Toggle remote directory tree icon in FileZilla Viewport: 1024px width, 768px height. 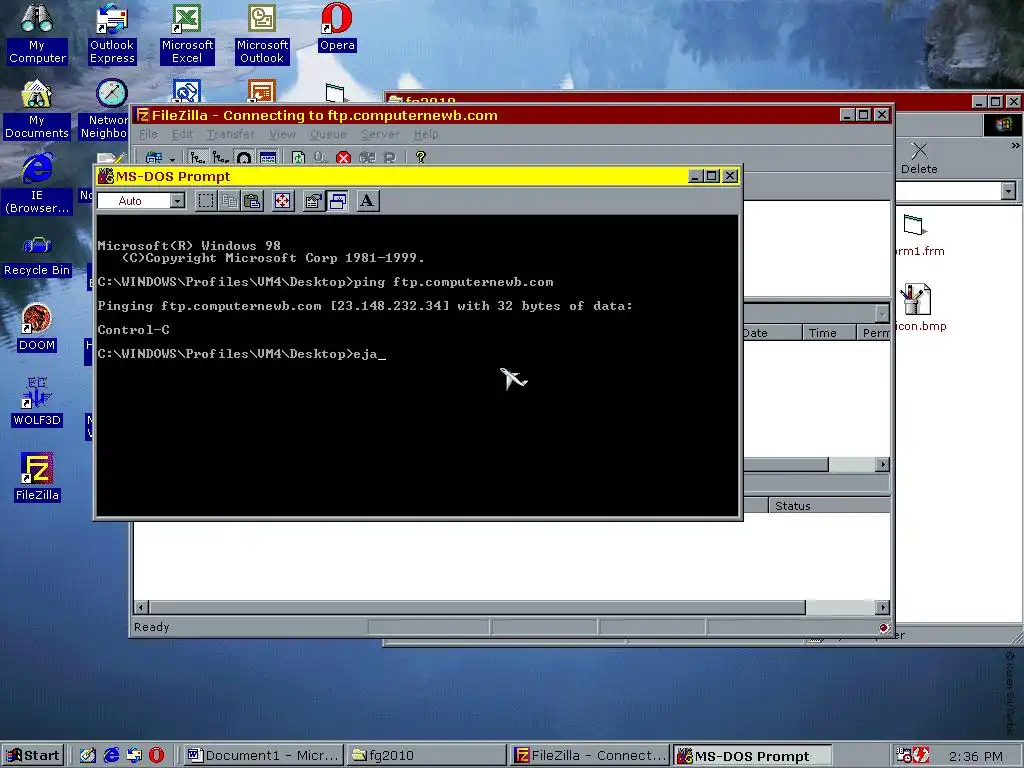[221, 157]
